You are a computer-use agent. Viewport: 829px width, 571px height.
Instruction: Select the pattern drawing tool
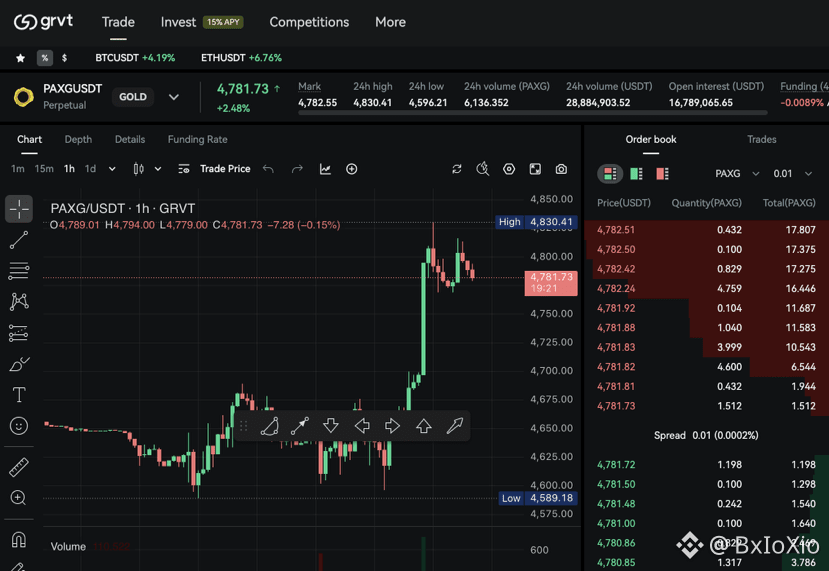pos(19,301)
